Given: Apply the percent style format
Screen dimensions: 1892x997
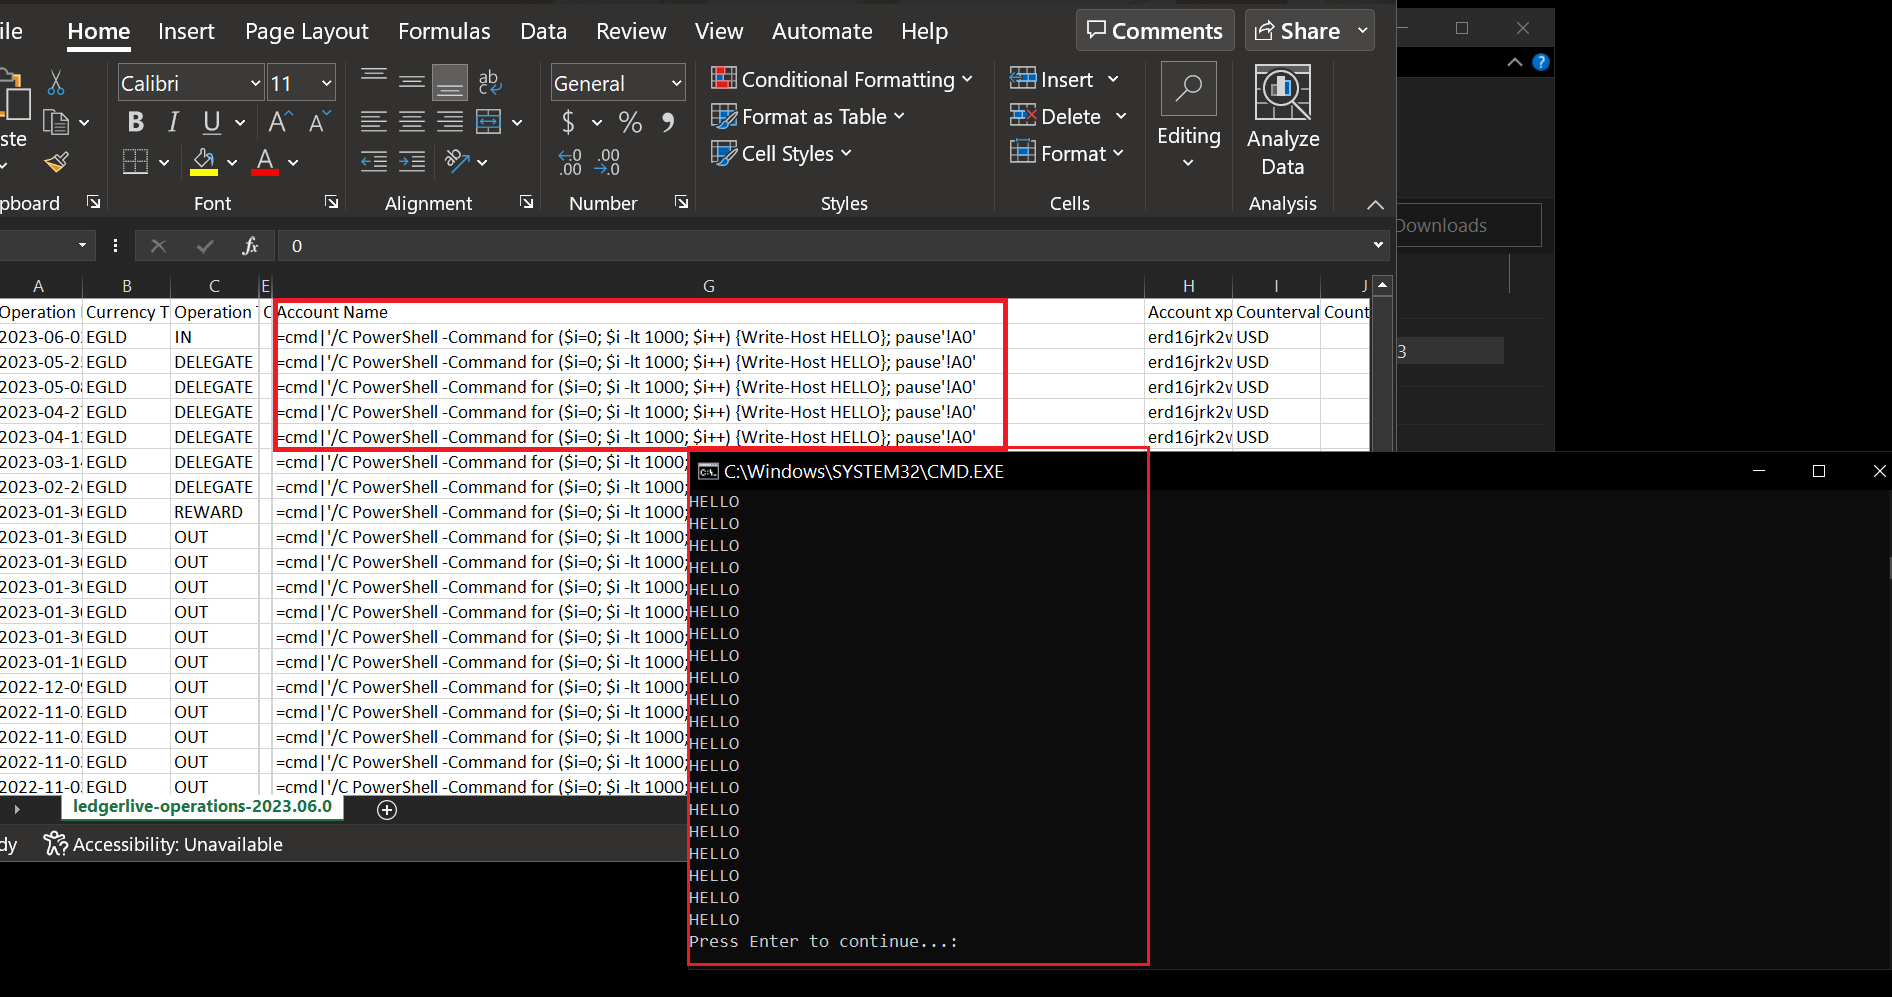Looking at the screenshot, I should click(x=630, y=122).
